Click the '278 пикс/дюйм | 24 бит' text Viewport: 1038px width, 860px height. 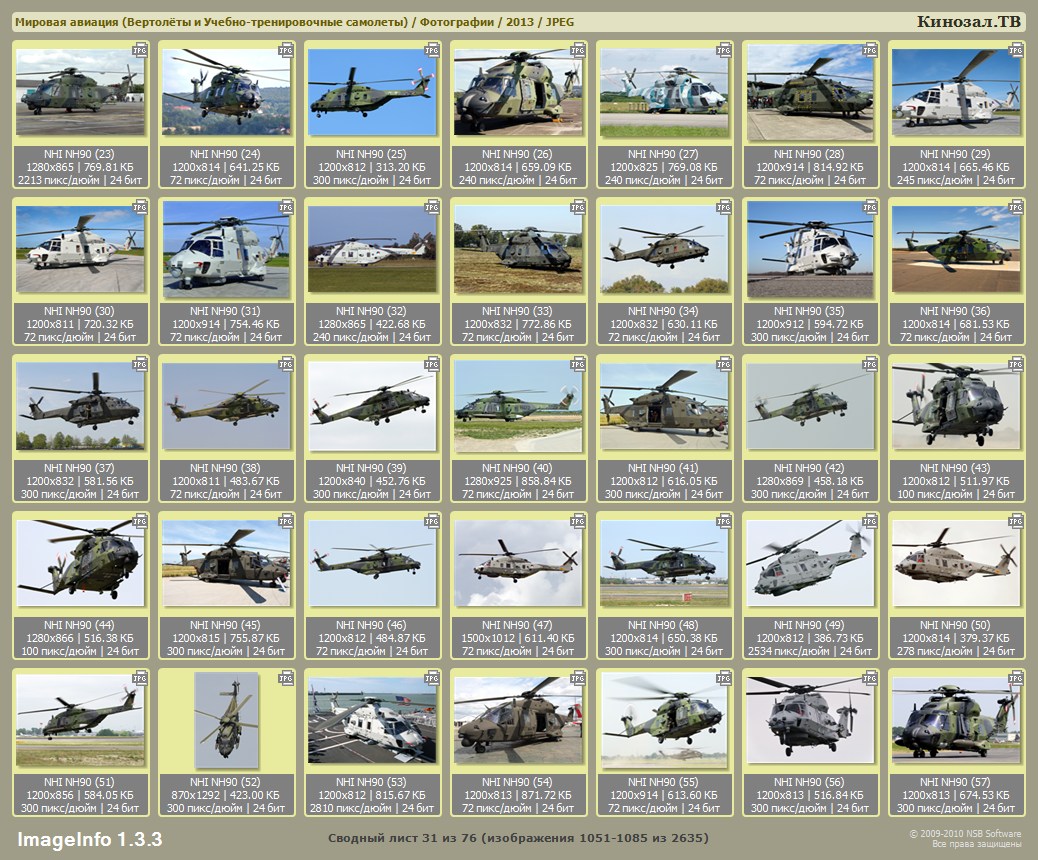(955, 651)
